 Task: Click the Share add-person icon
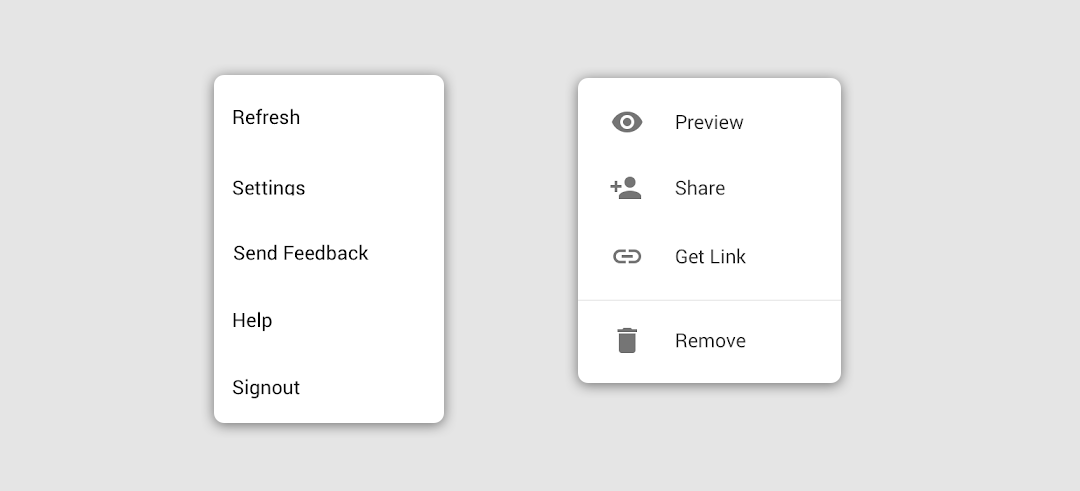(625, 188)
